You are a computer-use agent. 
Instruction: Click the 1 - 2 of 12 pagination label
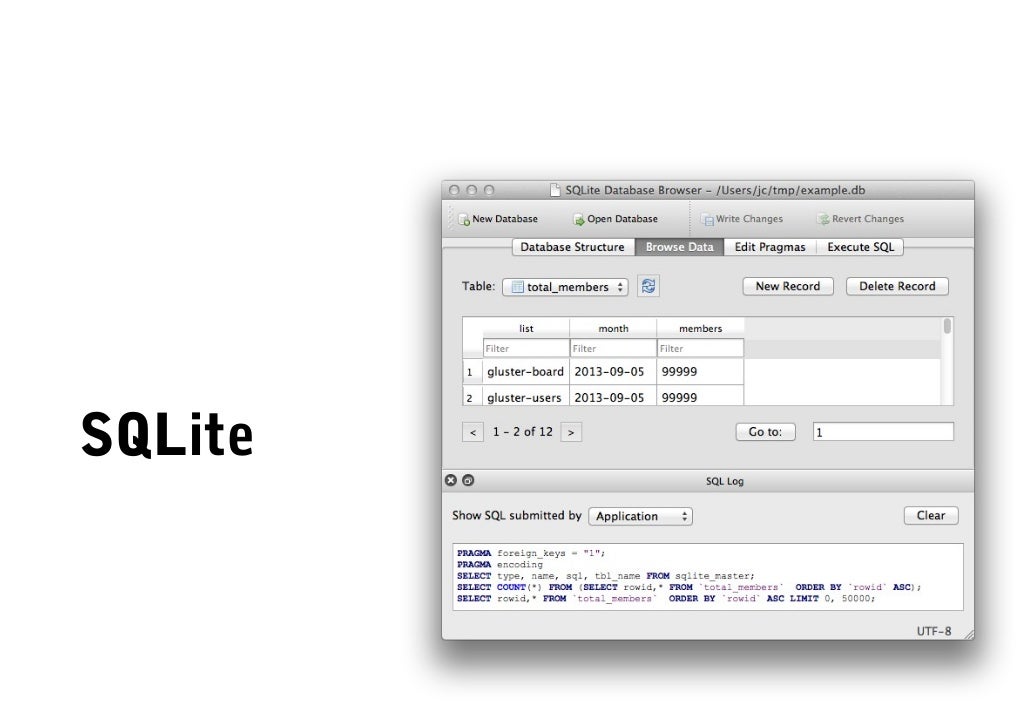click(522, 432)
